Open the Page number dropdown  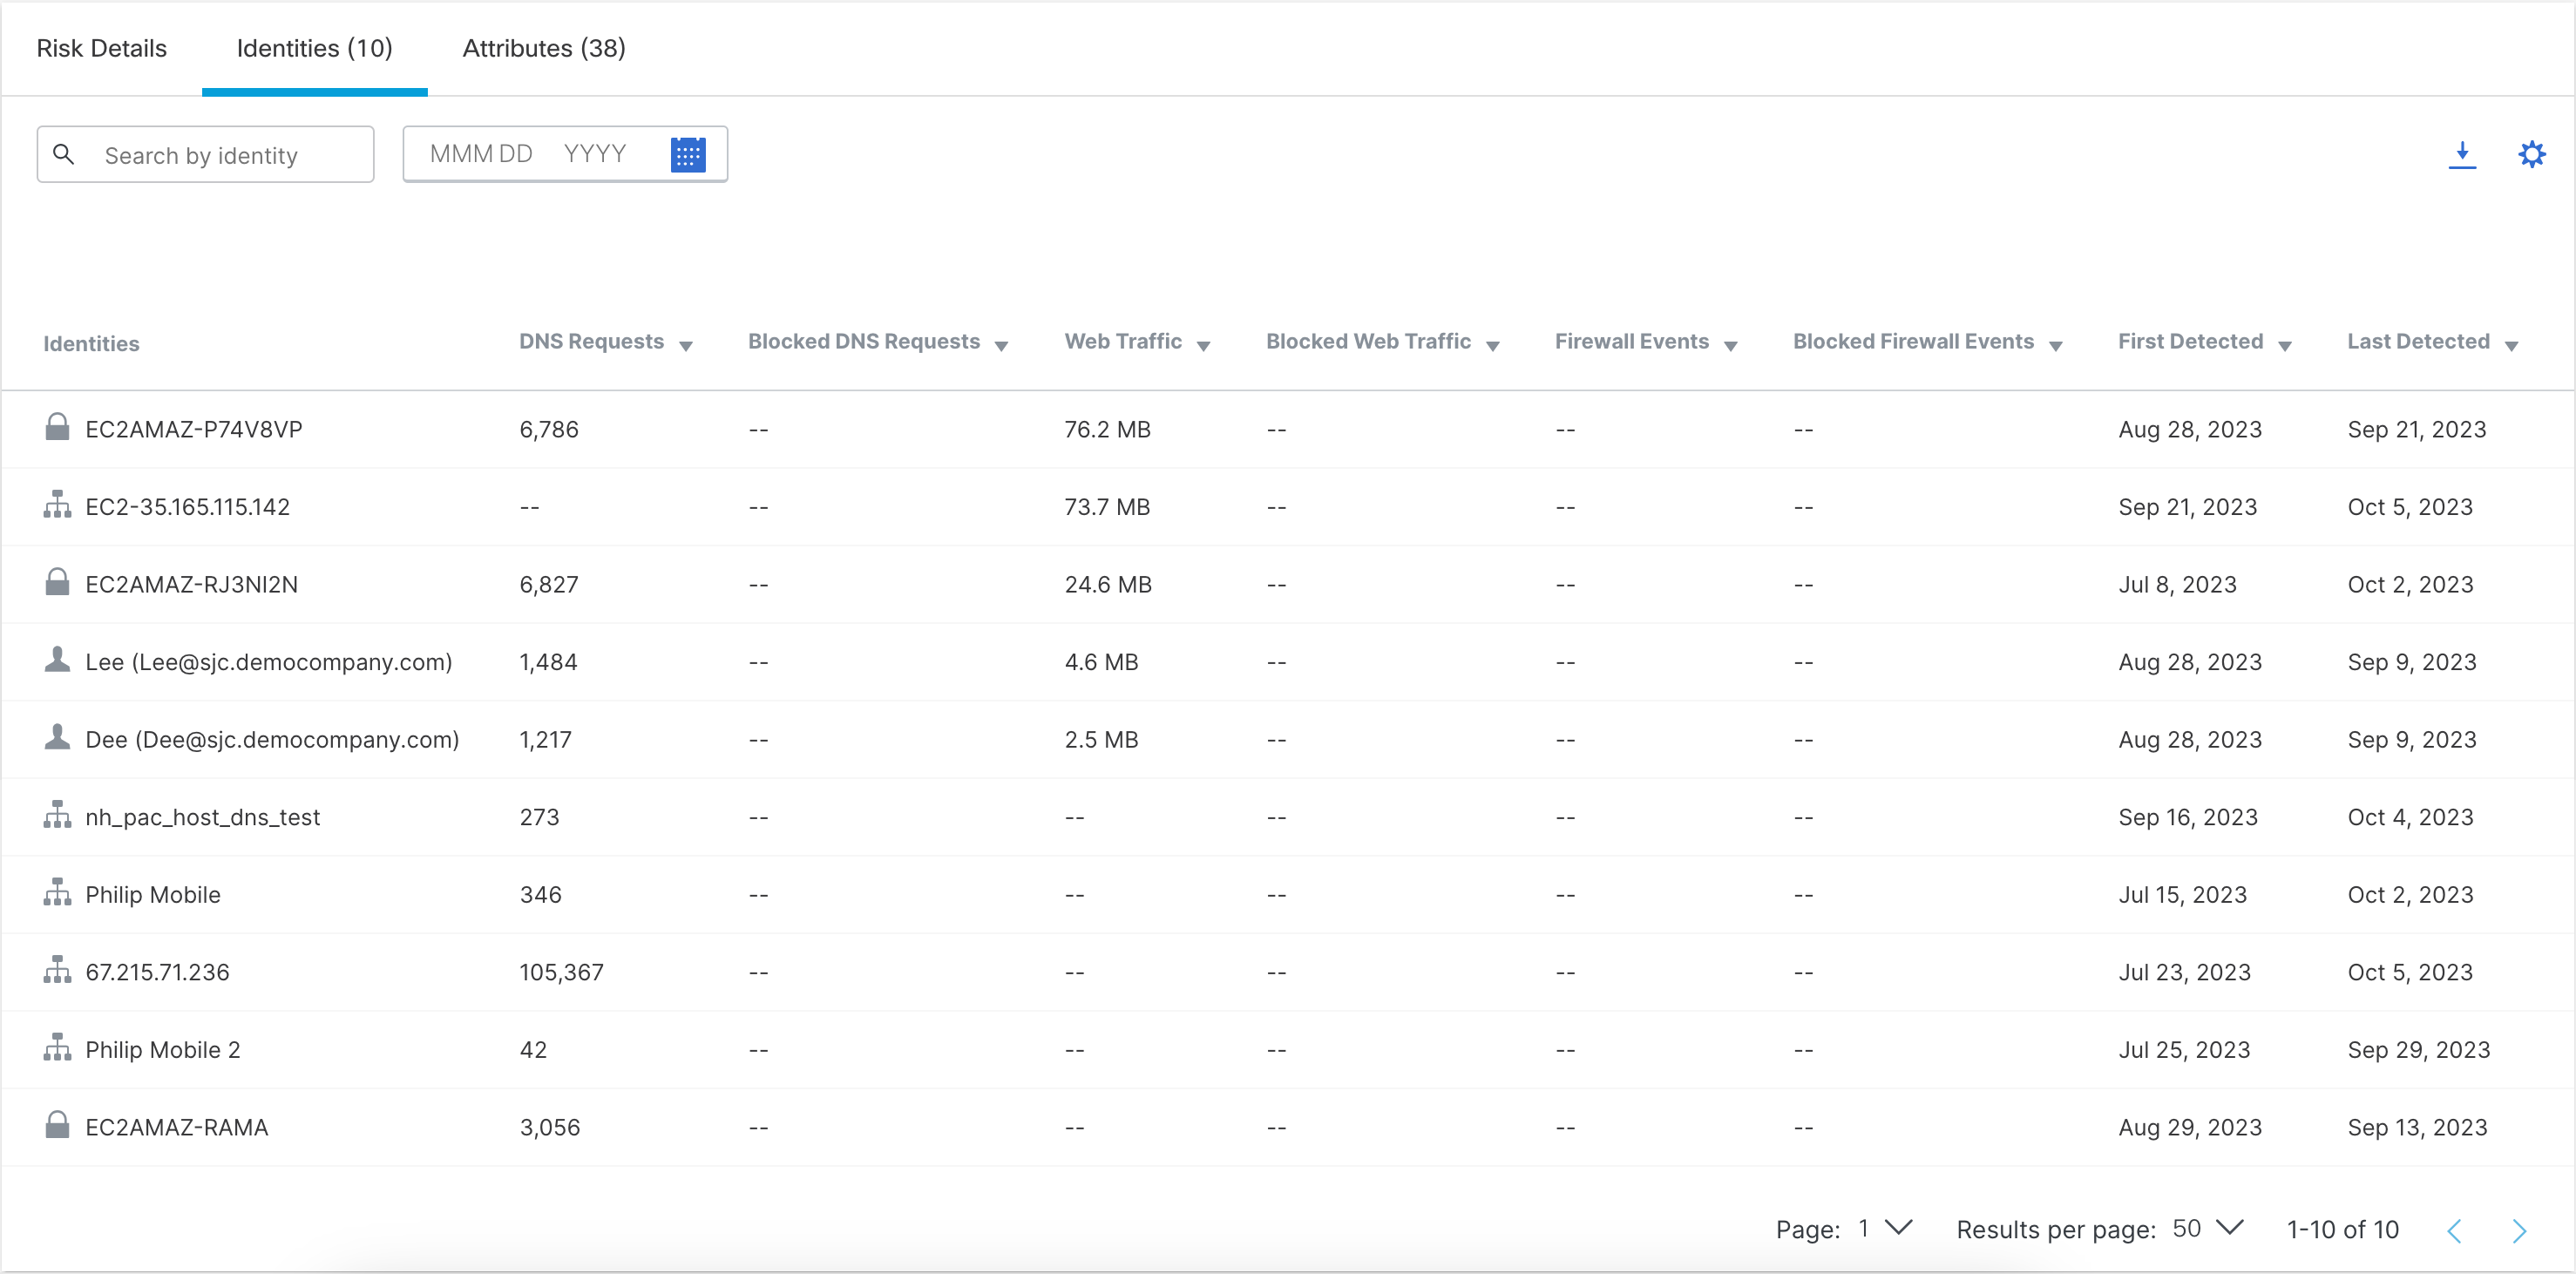pyautogui.click(x=1885, y=1228)
